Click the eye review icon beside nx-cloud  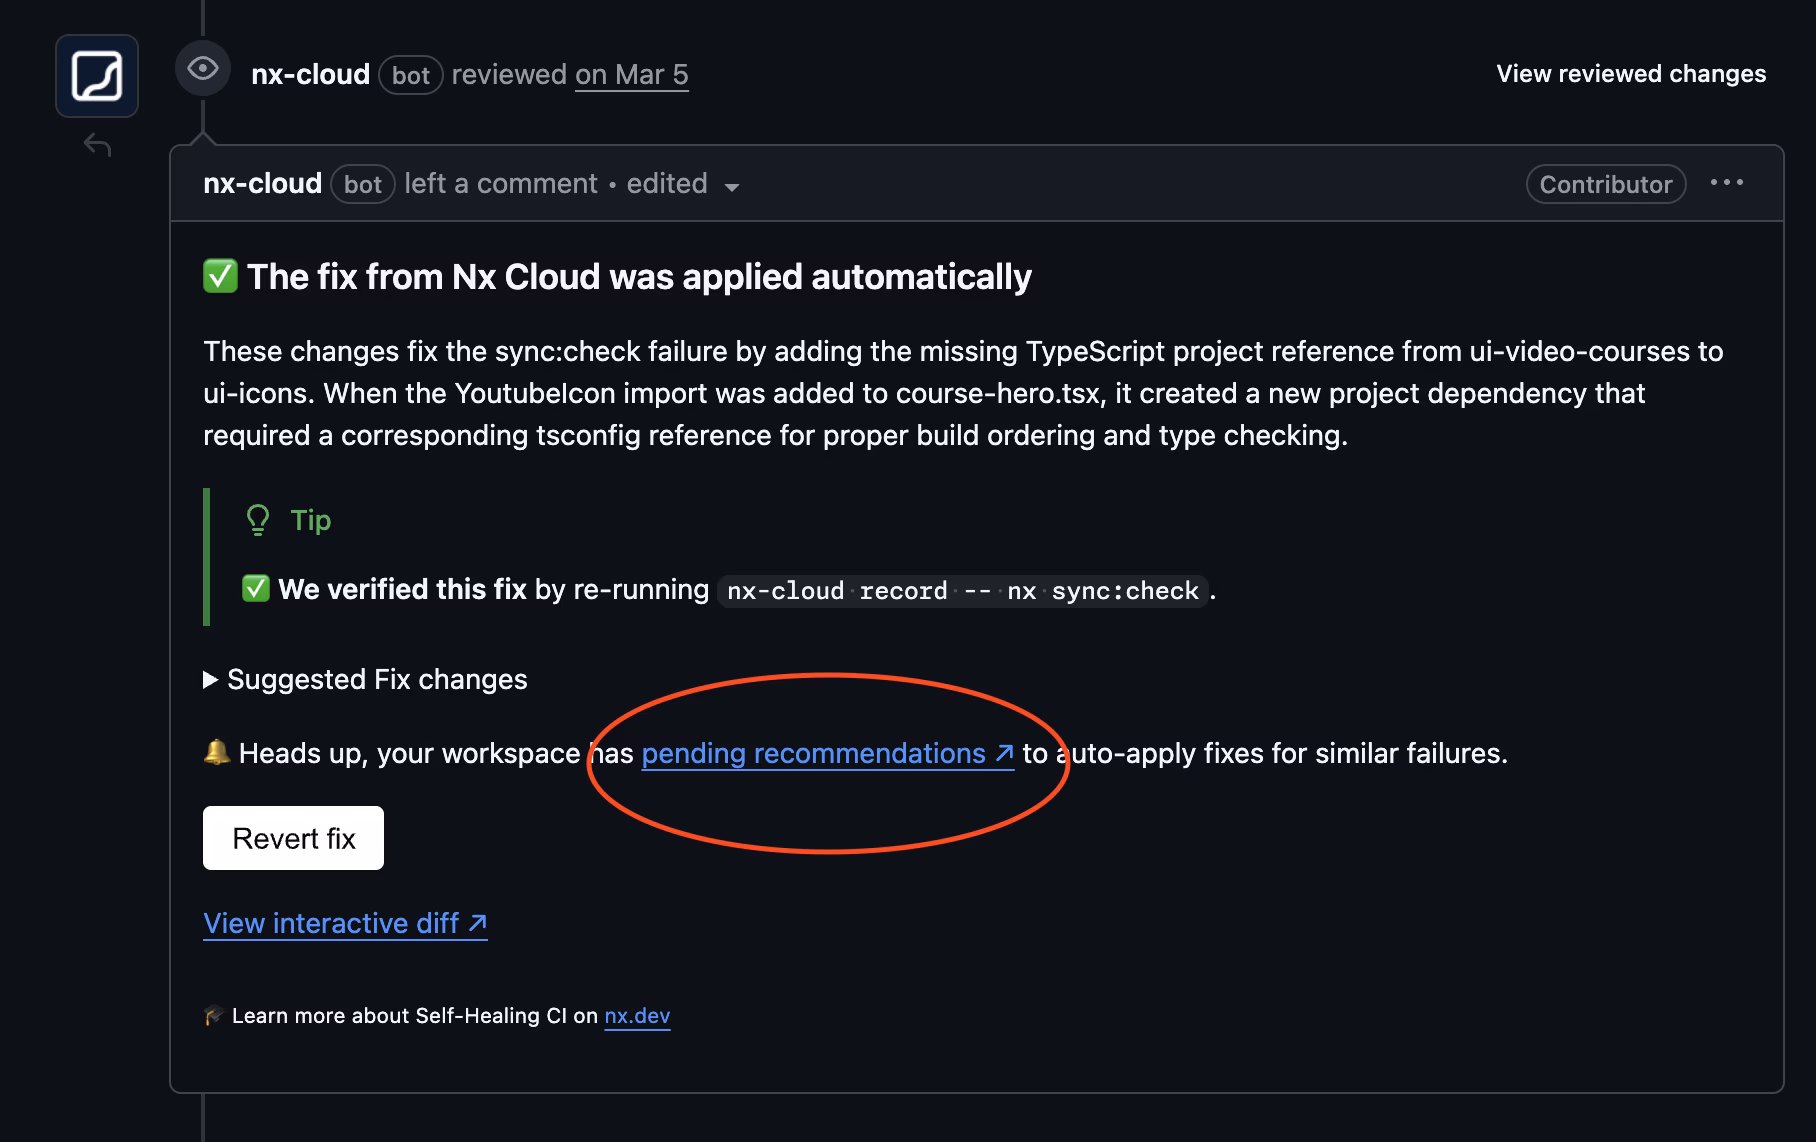[x=203, y=70]
